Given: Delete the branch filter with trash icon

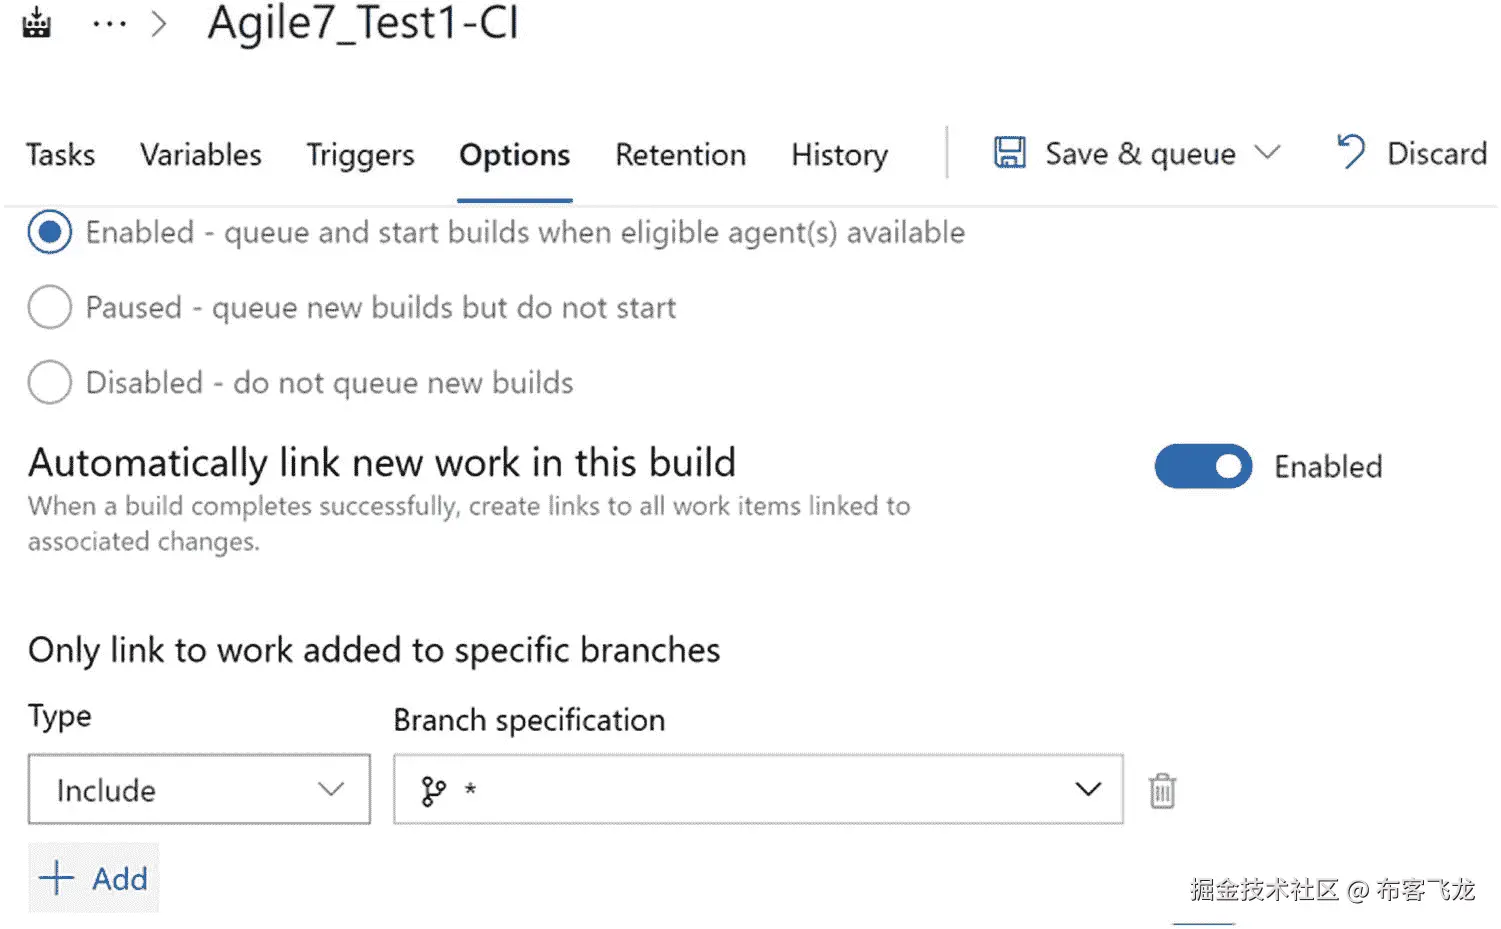Looking at the screenshot, I should coord(1162,790).
